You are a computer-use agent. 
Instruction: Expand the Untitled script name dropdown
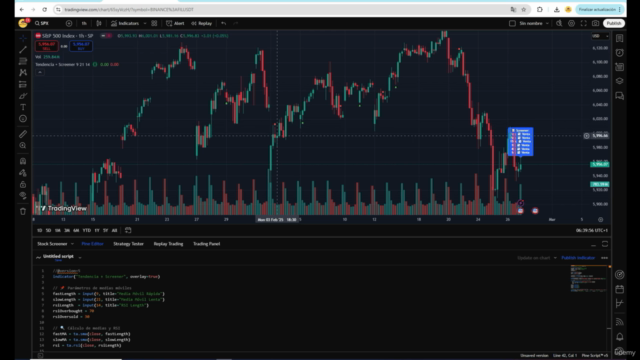click(80, 258)
